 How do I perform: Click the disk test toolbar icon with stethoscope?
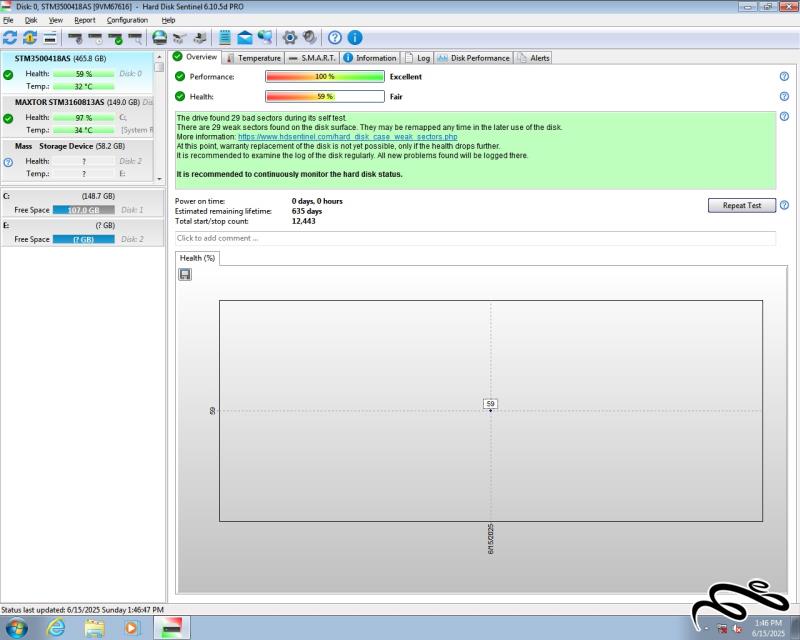pos(75,38)
